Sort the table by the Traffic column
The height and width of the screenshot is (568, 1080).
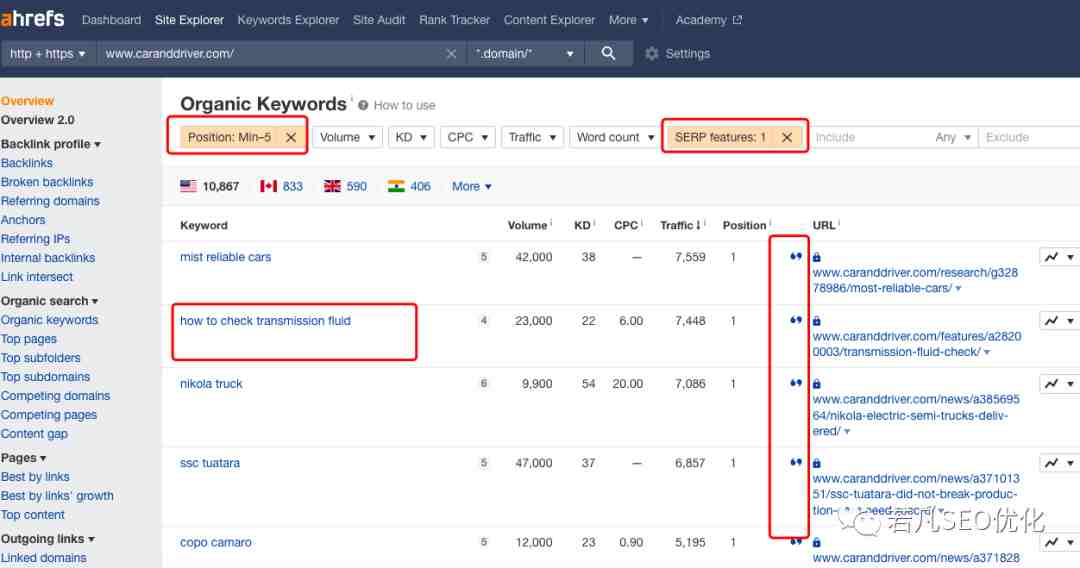pyautogui.click(x=680, y=225)
